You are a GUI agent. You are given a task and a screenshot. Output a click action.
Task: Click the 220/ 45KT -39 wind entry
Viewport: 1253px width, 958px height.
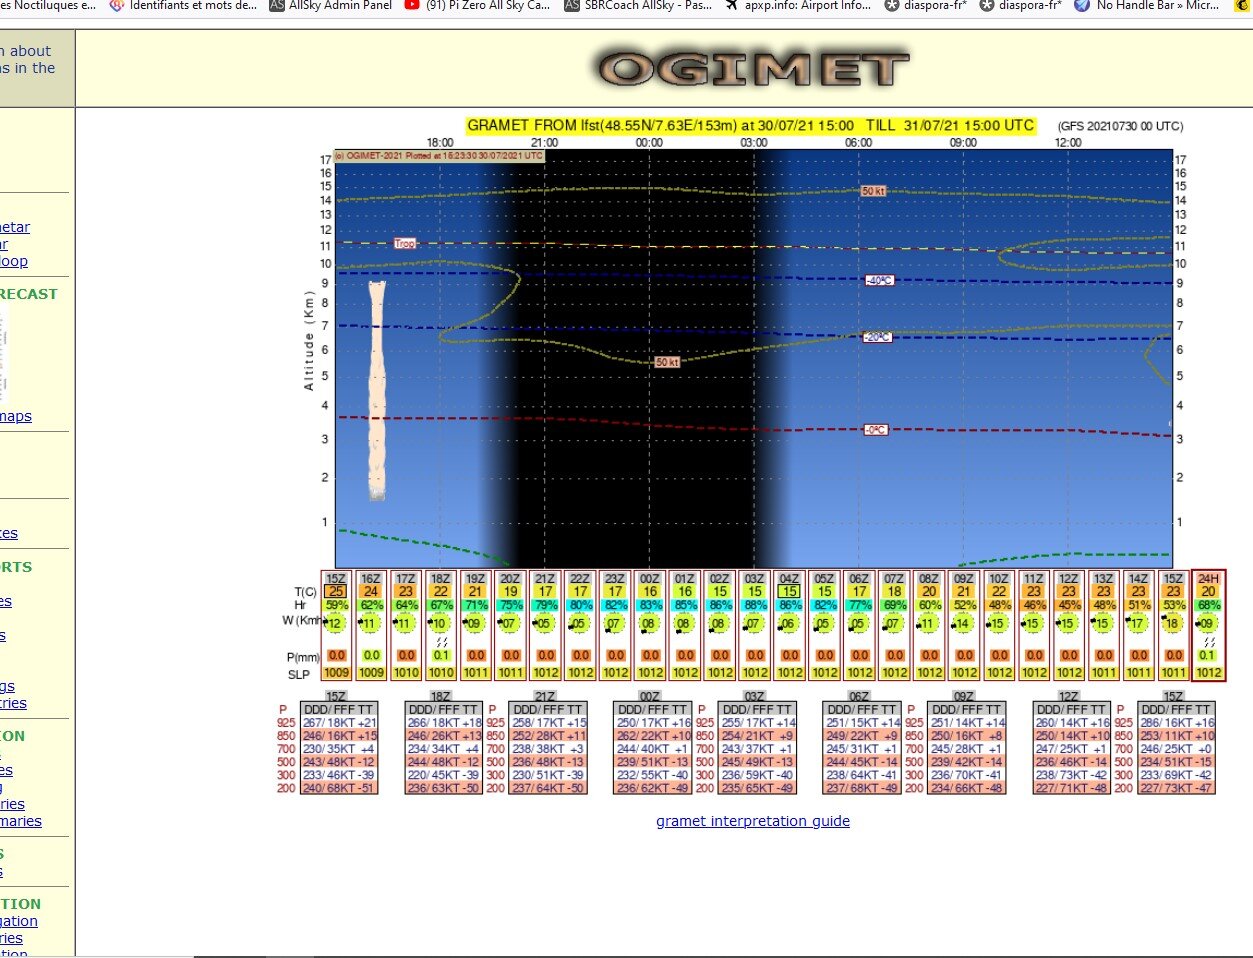[x=443, y=775]
